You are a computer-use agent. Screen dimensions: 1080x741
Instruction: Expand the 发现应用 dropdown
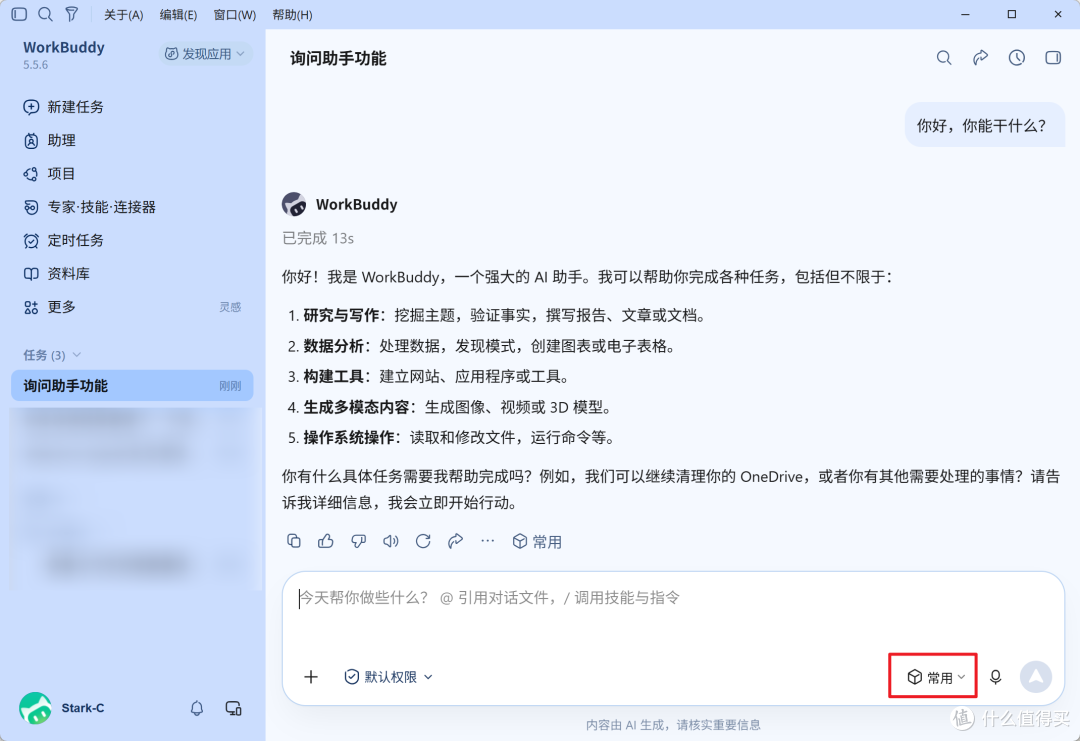[x=205, y=54]
